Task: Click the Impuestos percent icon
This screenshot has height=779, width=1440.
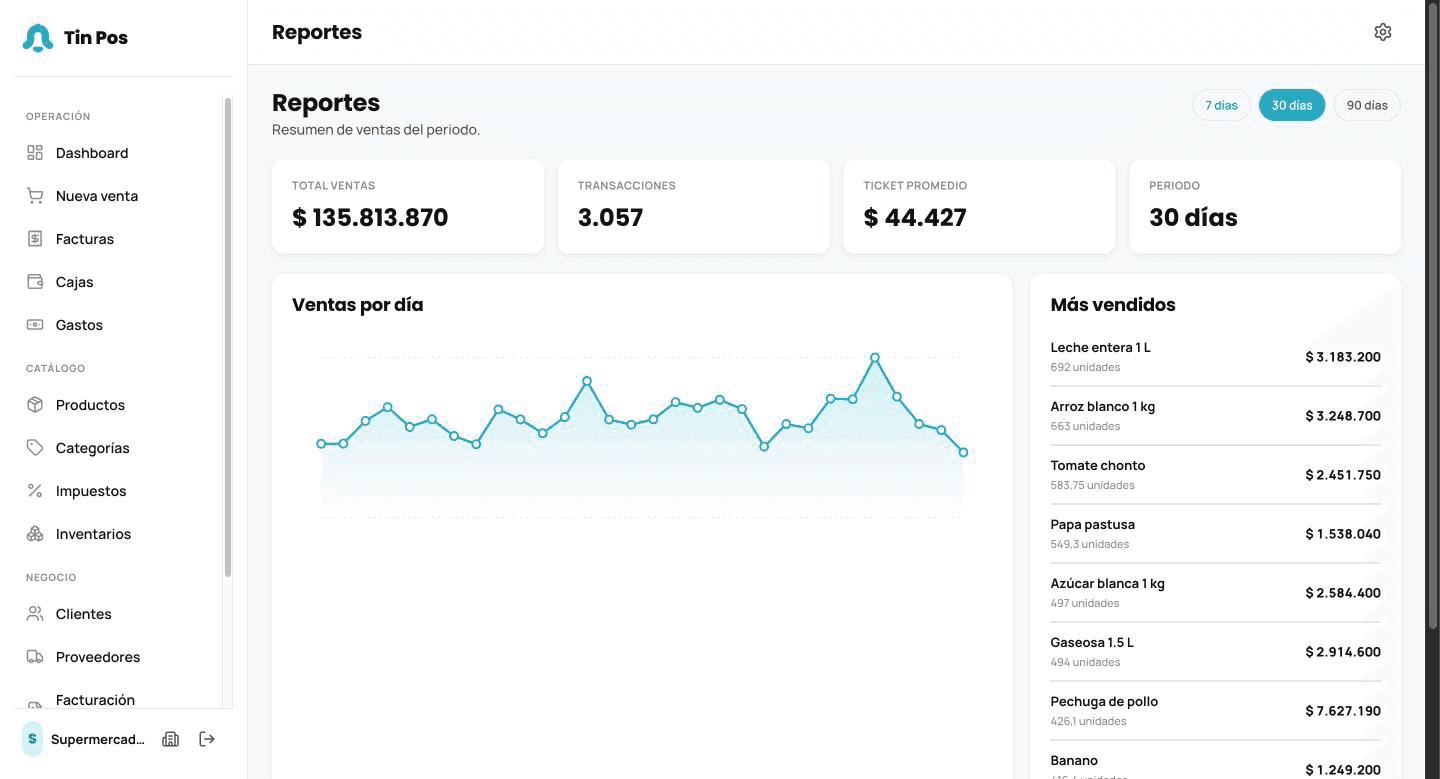Action: 35,491
